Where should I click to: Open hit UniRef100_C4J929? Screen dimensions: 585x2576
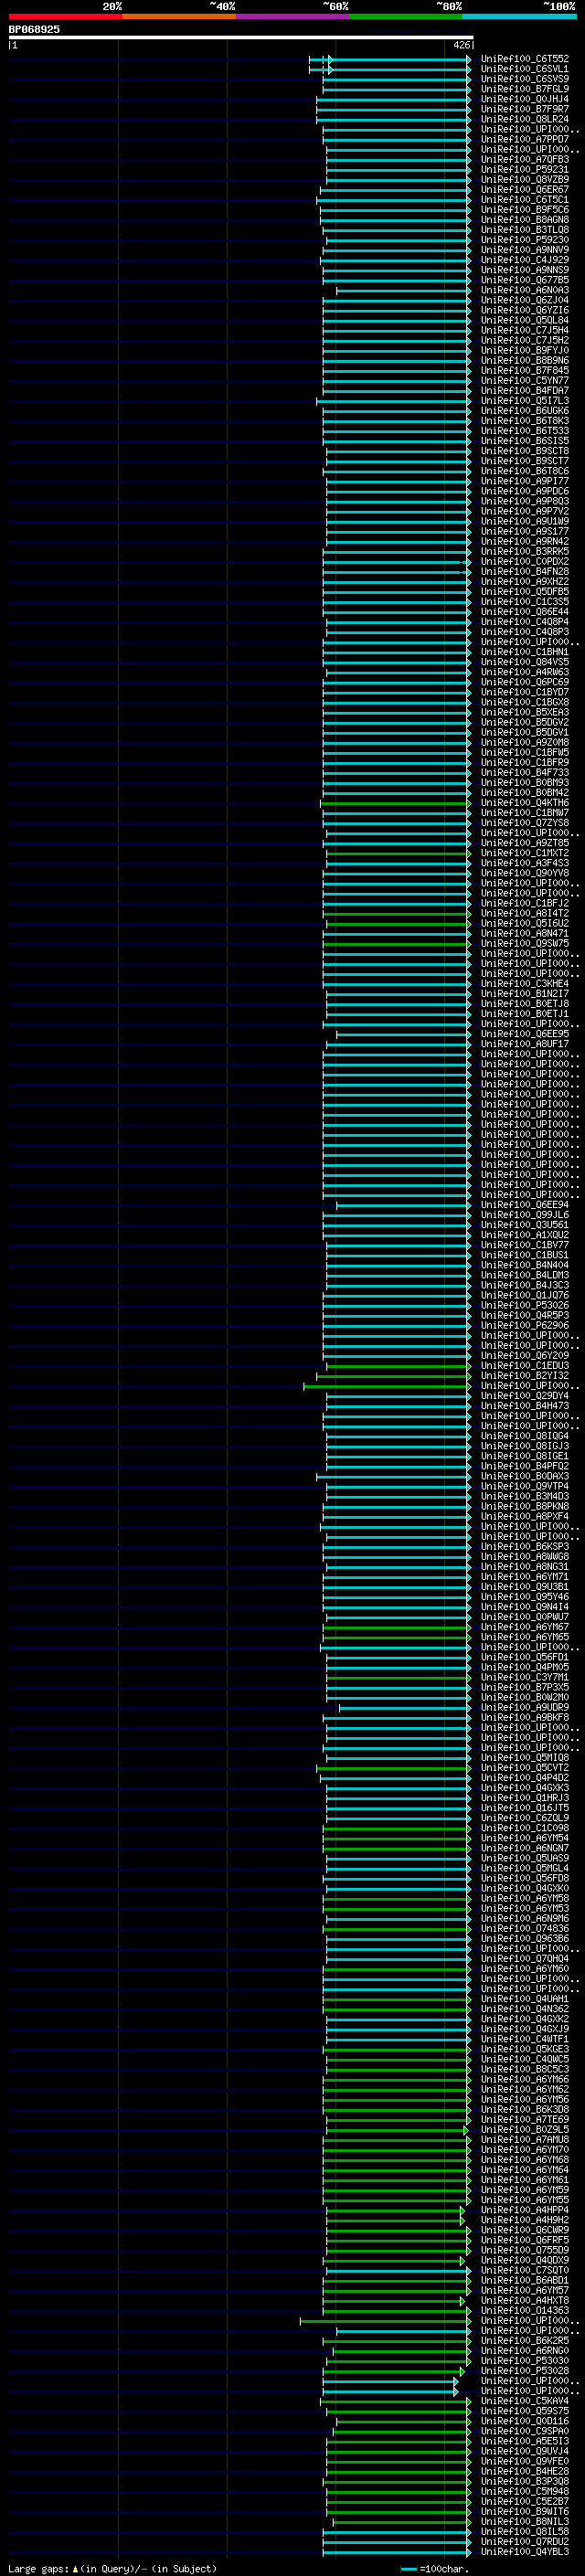[525, 260]
